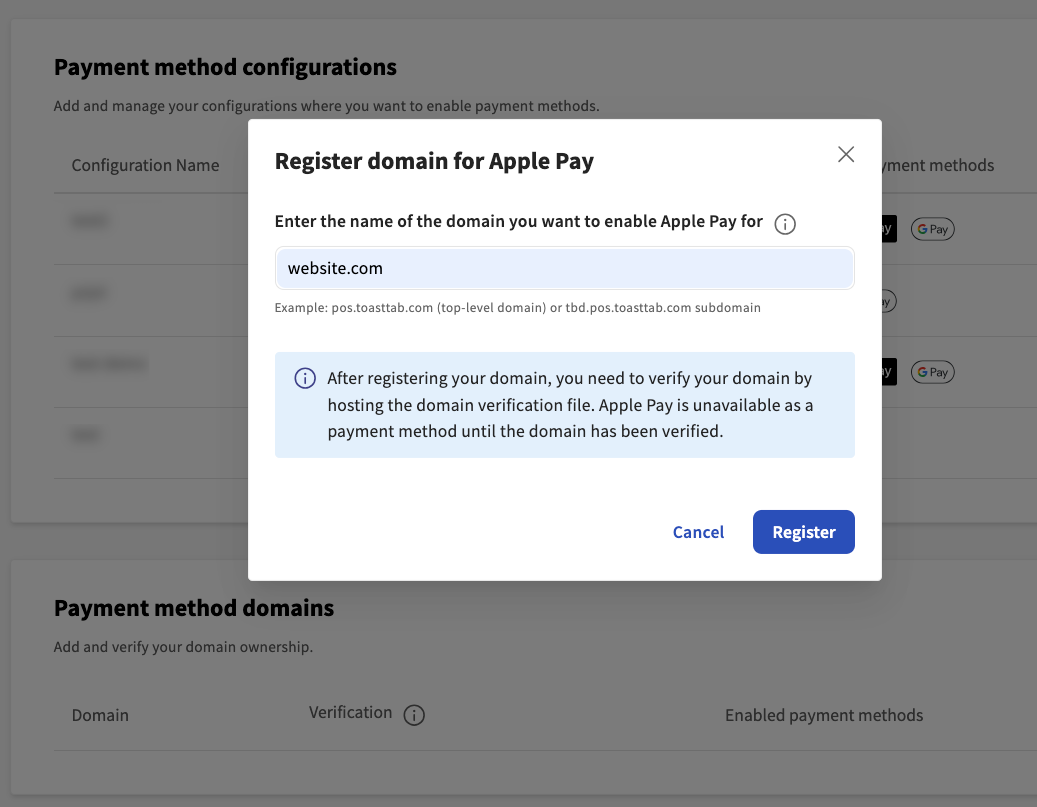Viewport: 1037px width, 807px height.
Task: Click the Verification column header text
Action: pyautogui.click(x=351, y=712)
